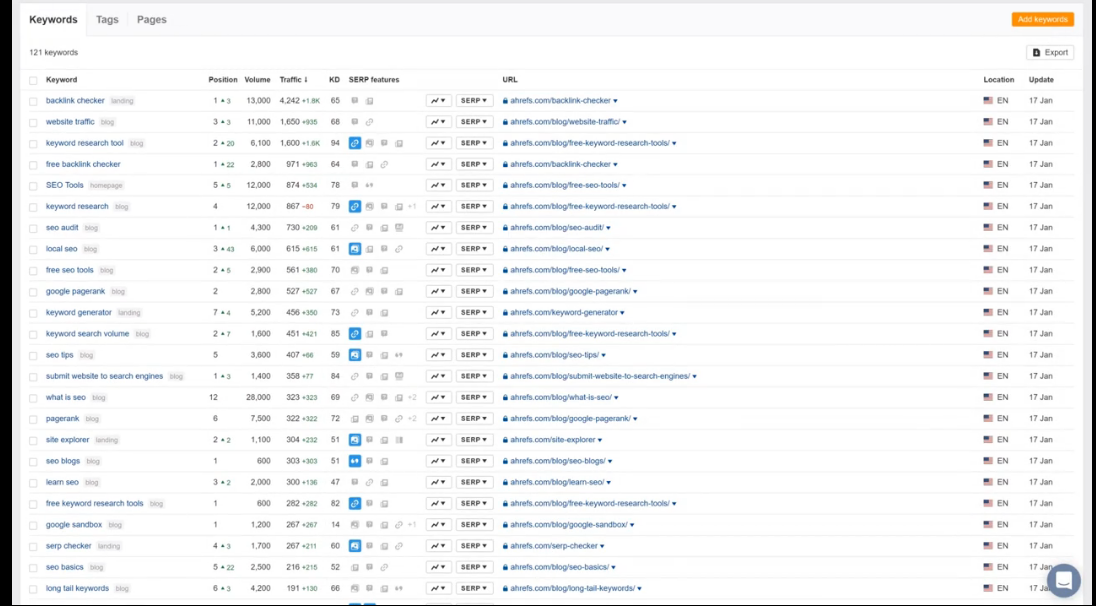Tick checkbox for backlink checker keyword
The image size is (1096, 606).
tap(33, 101)
